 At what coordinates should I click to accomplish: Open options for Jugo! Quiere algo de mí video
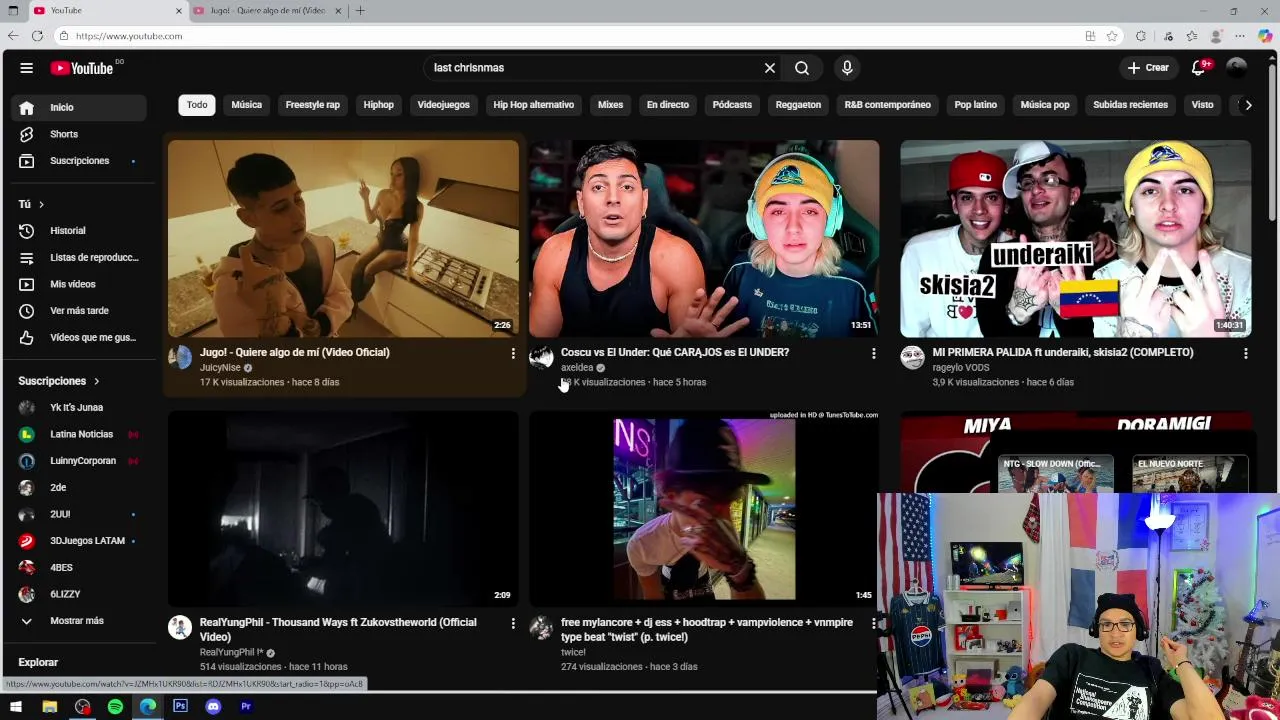coord(513,353)
